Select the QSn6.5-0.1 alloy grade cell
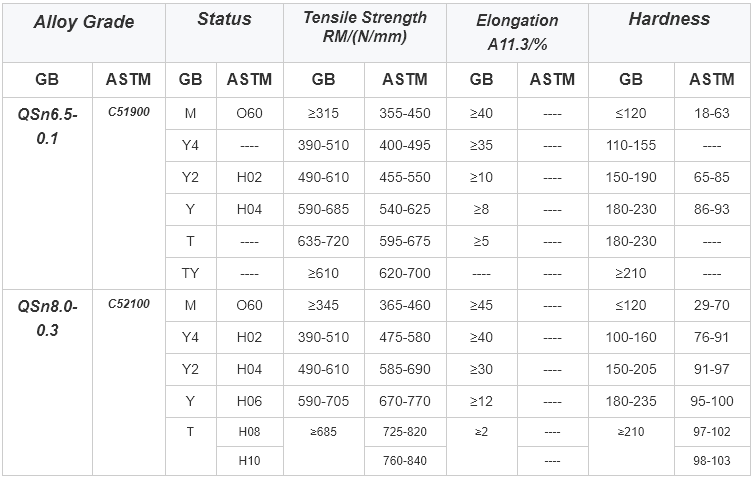This screenshot has height=478, width=752. tap(47, 193)
